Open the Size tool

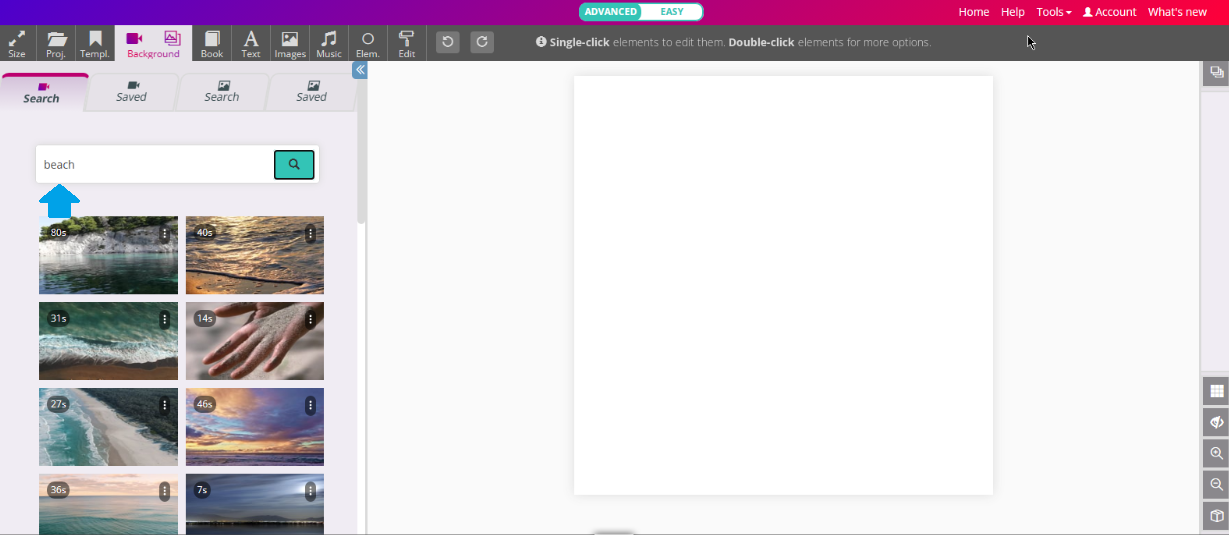tap(17, 43)
